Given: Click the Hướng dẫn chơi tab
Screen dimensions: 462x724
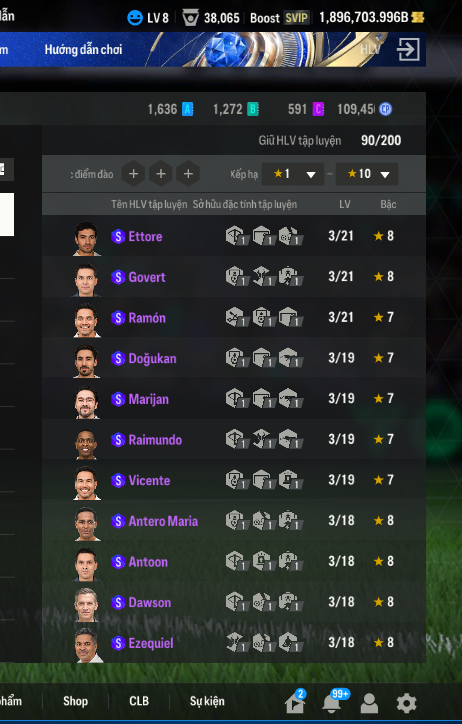Looking at the screenshot, I should pyautogui.click(x=84, y=49).
